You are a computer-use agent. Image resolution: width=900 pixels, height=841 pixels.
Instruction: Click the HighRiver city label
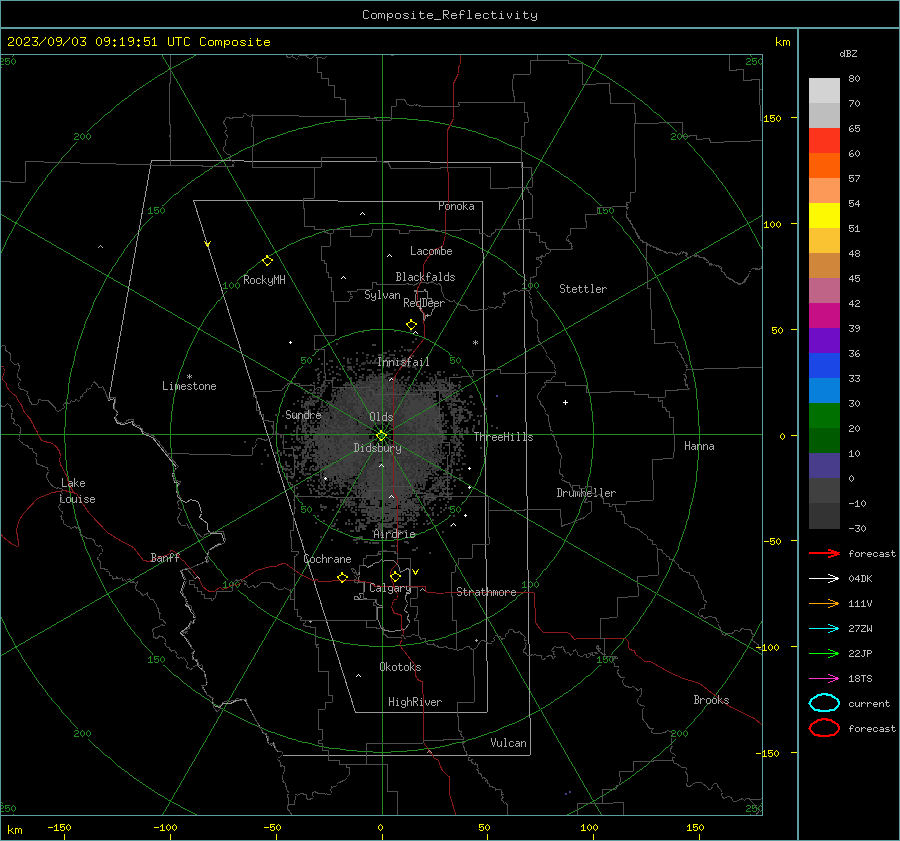tap(415, 702)
